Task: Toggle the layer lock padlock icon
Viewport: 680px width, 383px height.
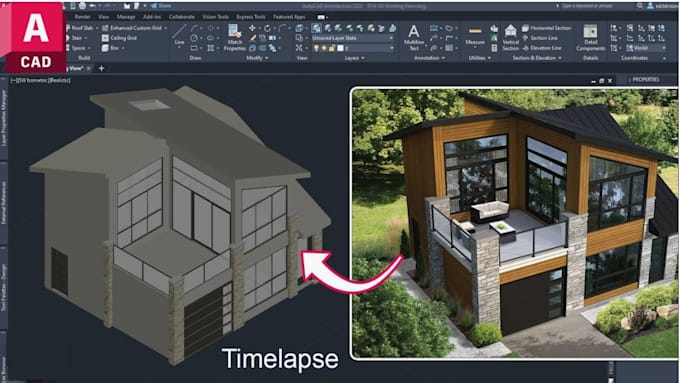Action: point(332,48)
